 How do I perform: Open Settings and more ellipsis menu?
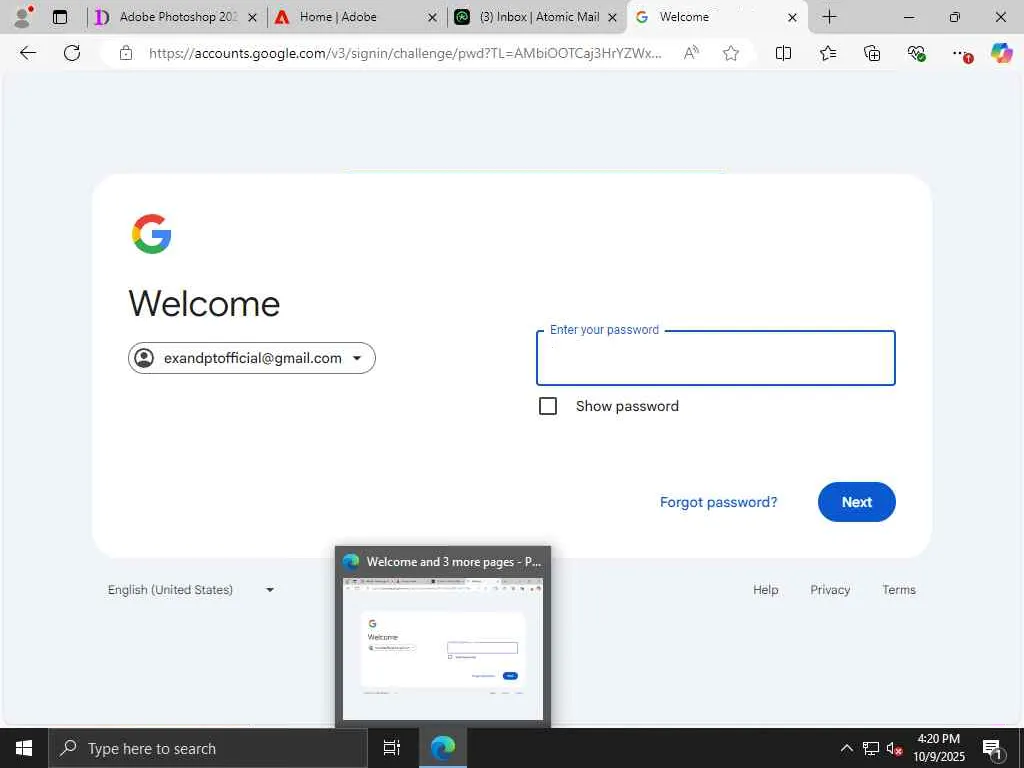tap(961, 54)
